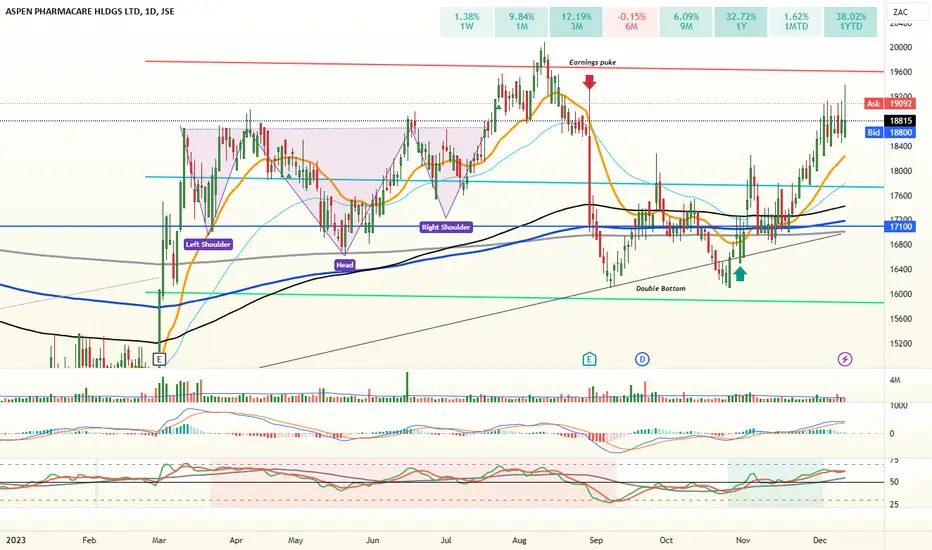This screenshot has height=550, width=932.
Task: Click the Mar label on time axis
Action: click(159, 540)
